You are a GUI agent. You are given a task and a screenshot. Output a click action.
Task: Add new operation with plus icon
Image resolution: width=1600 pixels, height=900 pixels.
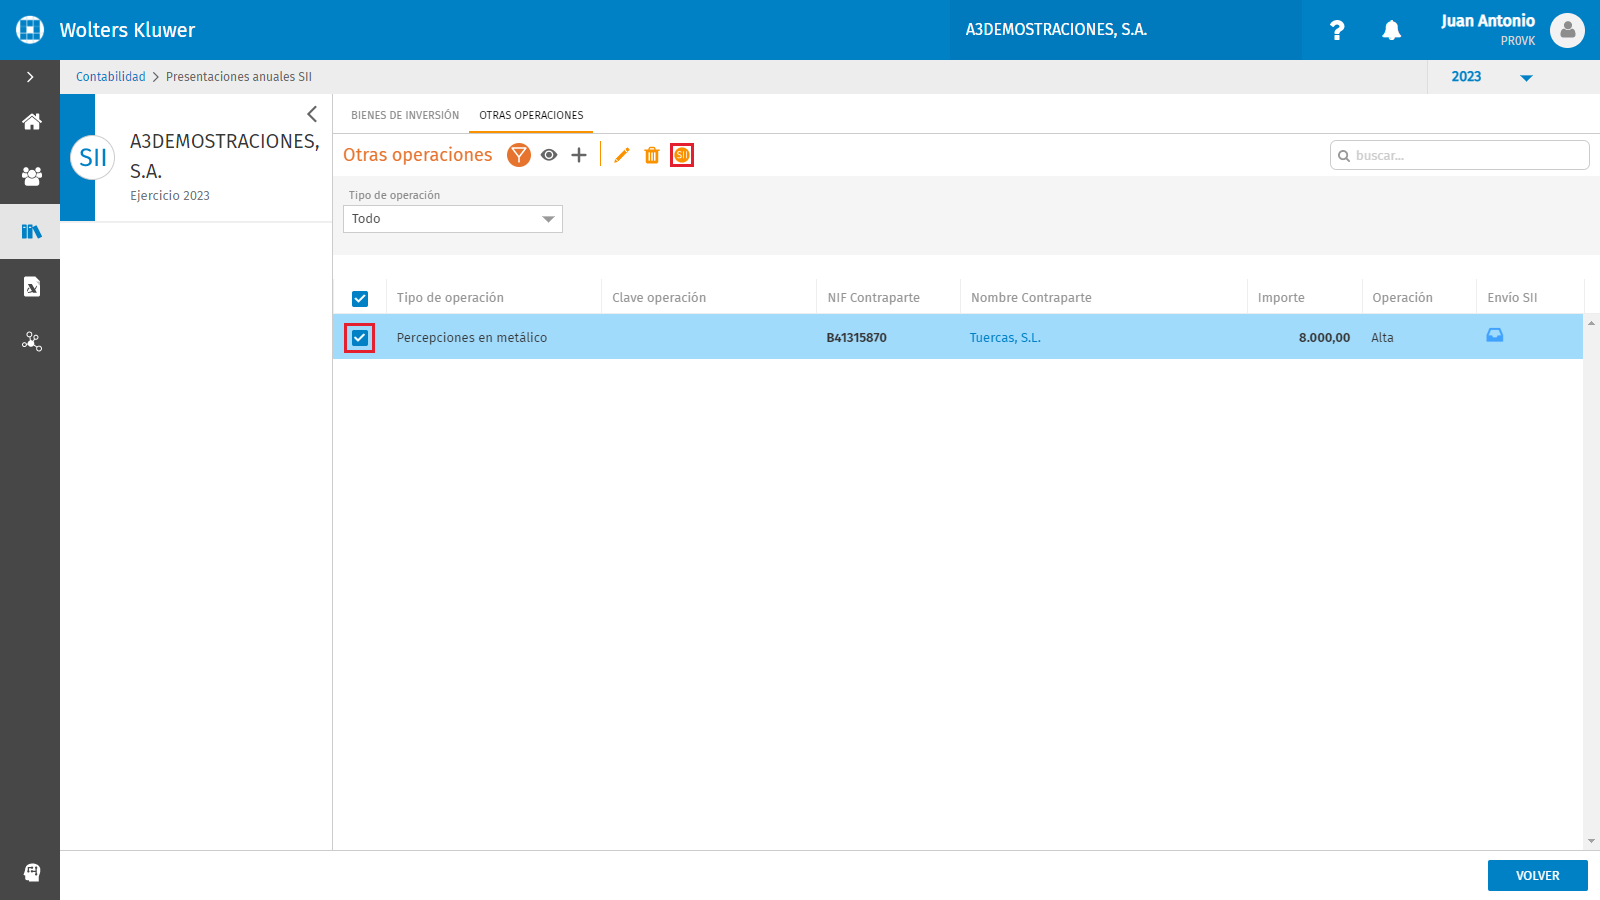(579, 155)
